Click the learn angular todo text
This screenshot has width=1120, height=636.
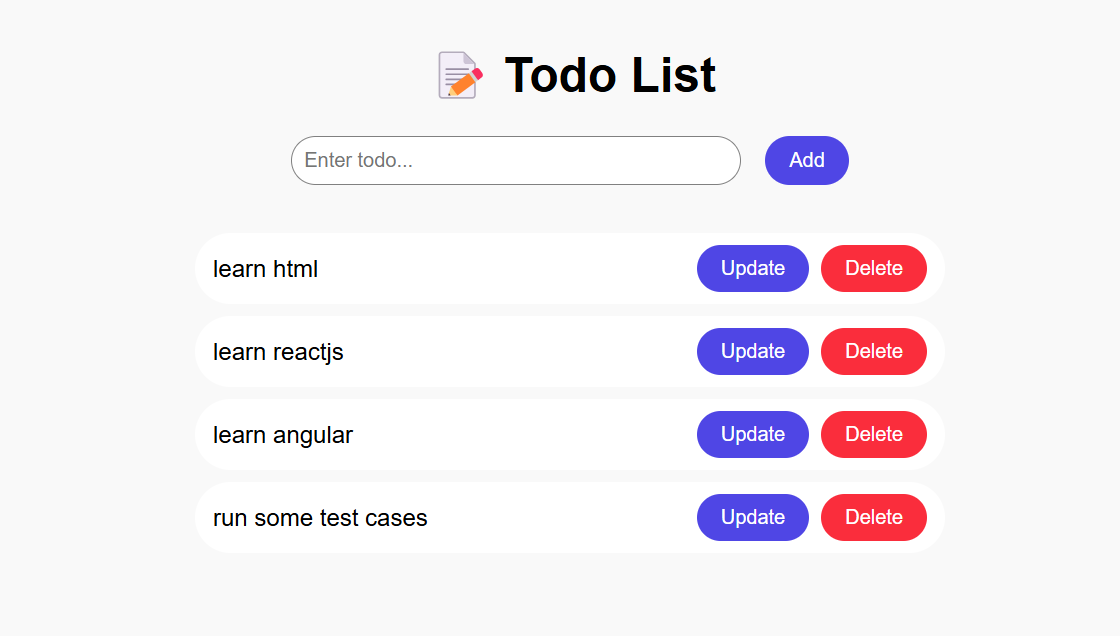tap(283, 435)
